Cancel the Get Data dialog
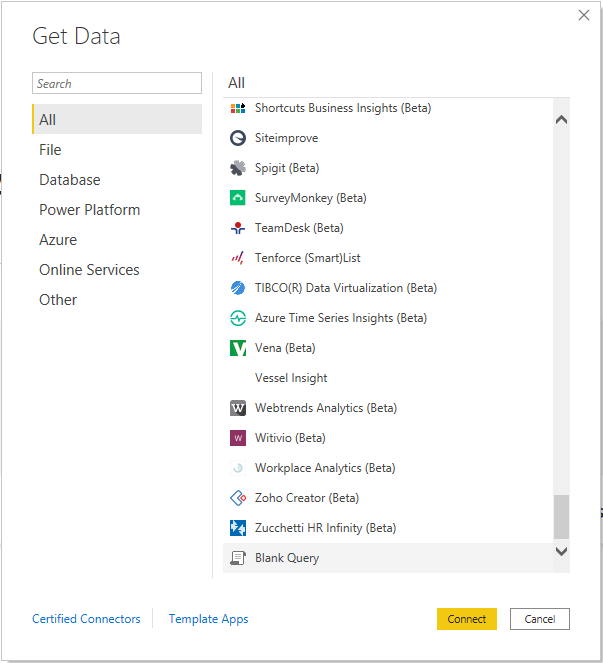Screen dimensions: 603x663 (540, 619)
